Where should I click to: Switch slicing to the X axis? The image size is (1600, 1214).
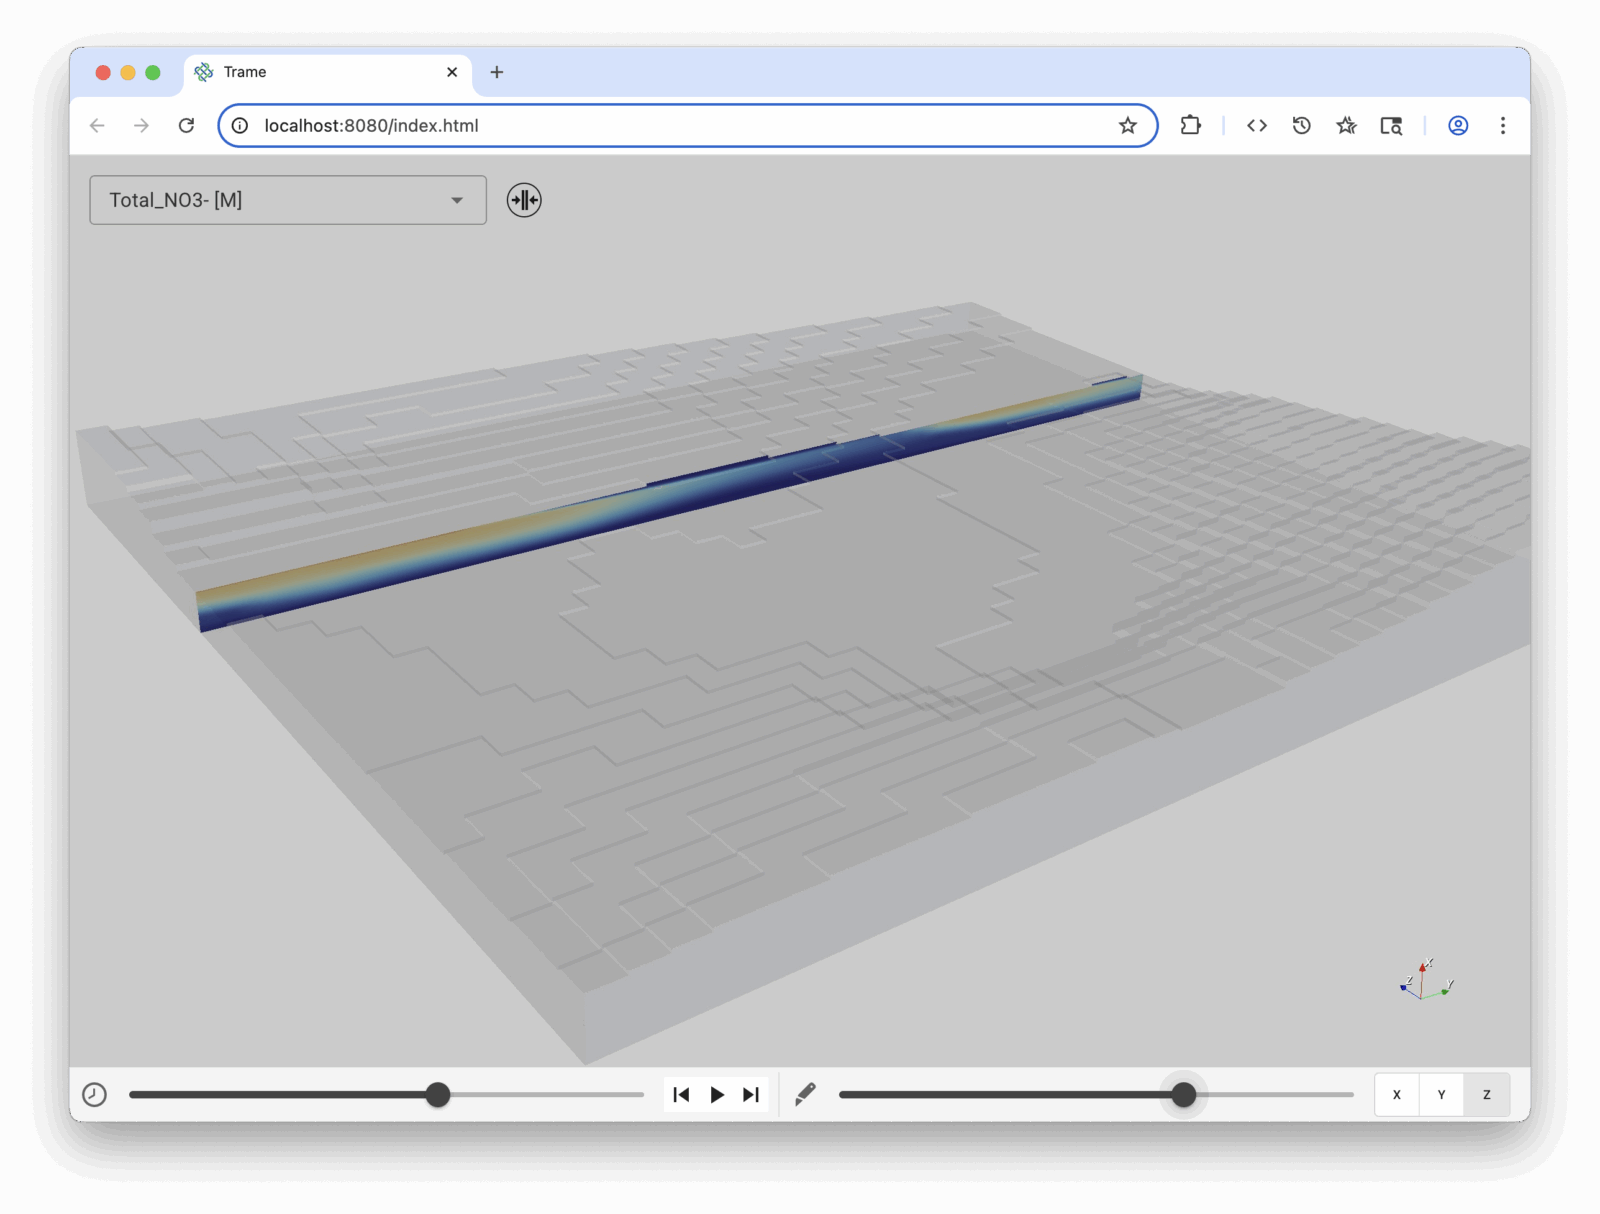tap(1396, 1094)
